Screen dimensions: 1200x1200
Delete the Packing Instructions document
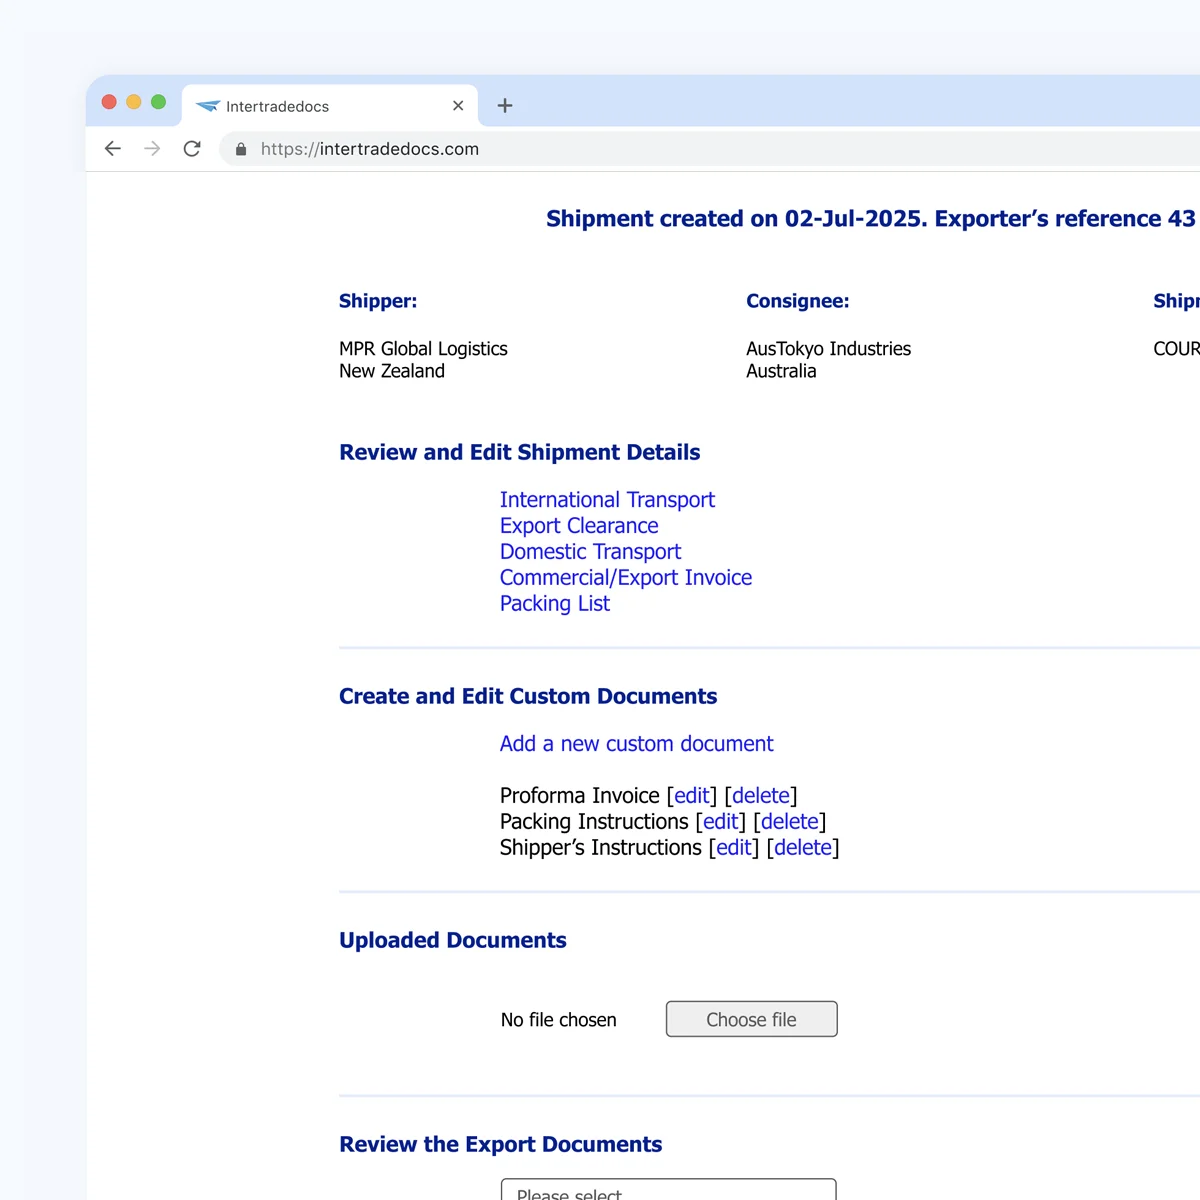click(x=790, y=822)
